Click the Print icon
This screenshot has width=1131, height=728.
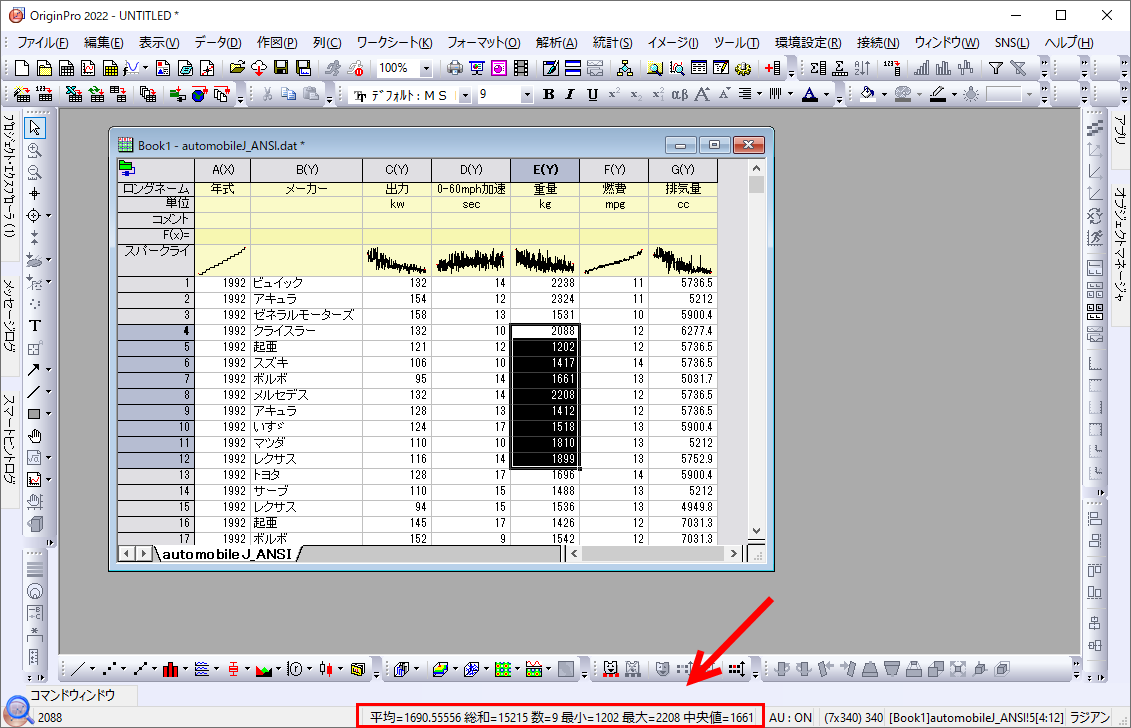click(x=454, y=69)
